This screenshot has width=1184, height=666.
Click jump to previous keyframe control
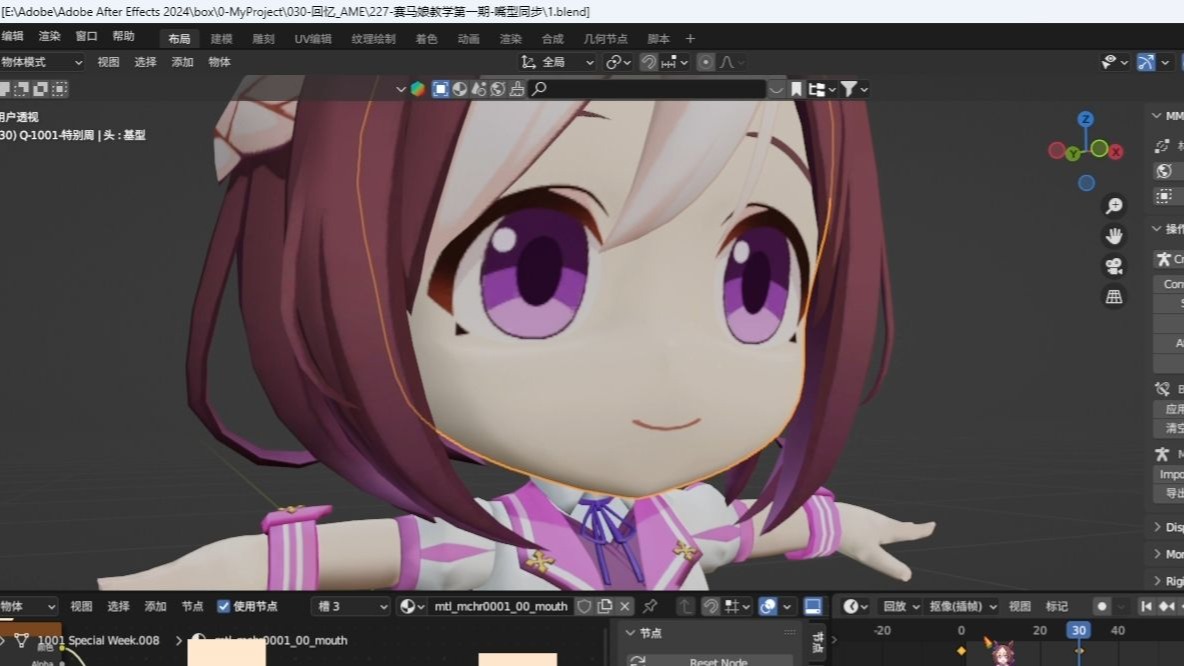point(1167,606)
